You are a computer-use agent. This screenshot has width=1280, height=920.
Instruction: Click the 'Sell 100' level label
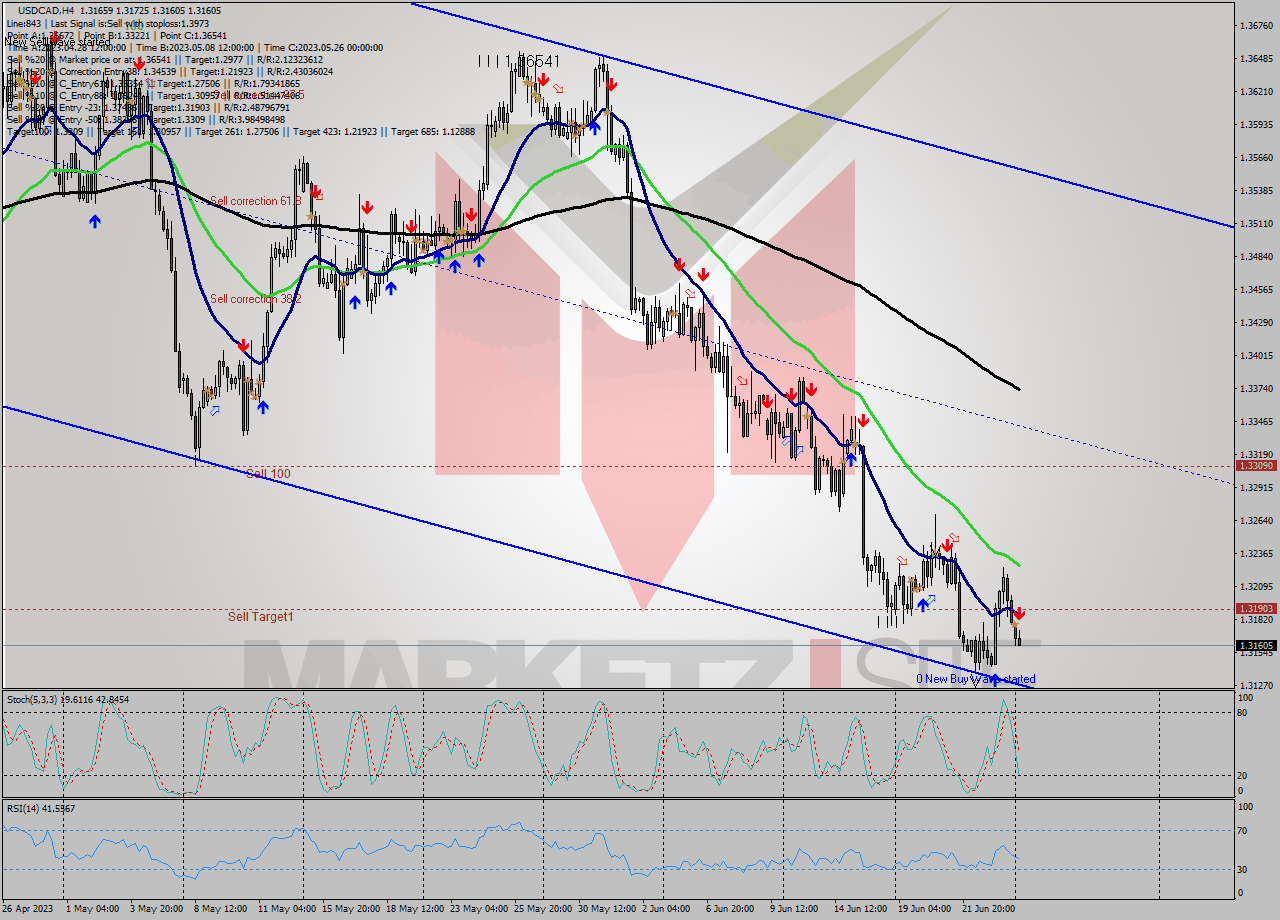click(x=268, y=473)
